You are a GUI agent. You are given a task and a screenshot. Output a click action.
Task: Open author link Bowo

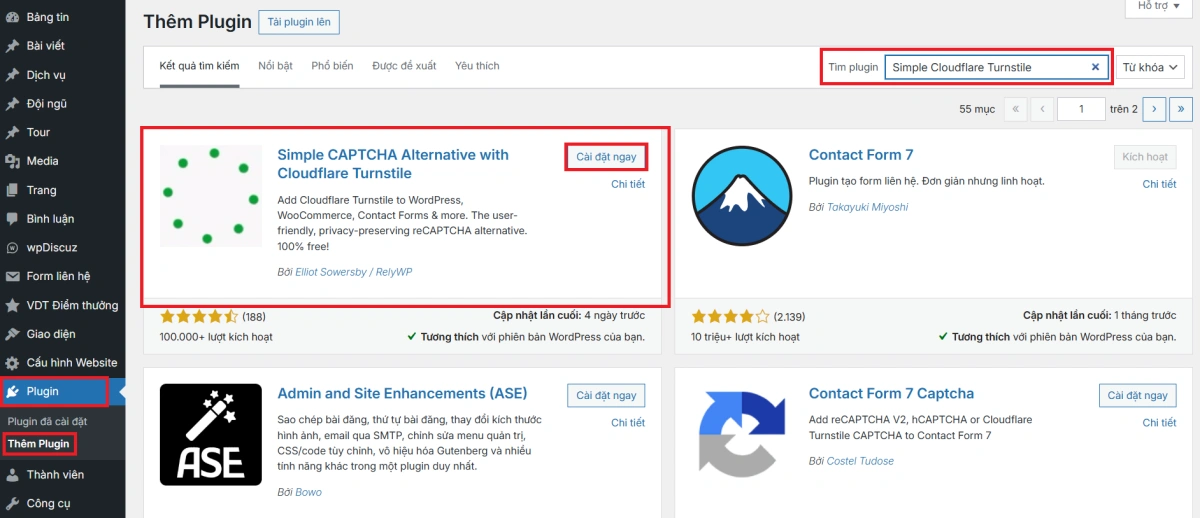(308, 492)
